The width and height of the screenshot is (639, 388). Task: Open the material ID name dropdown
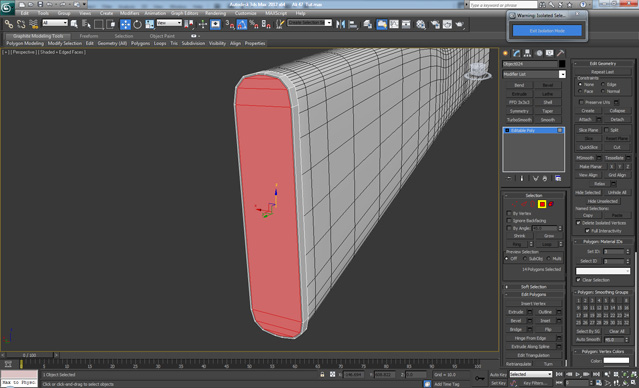point(603,271)
